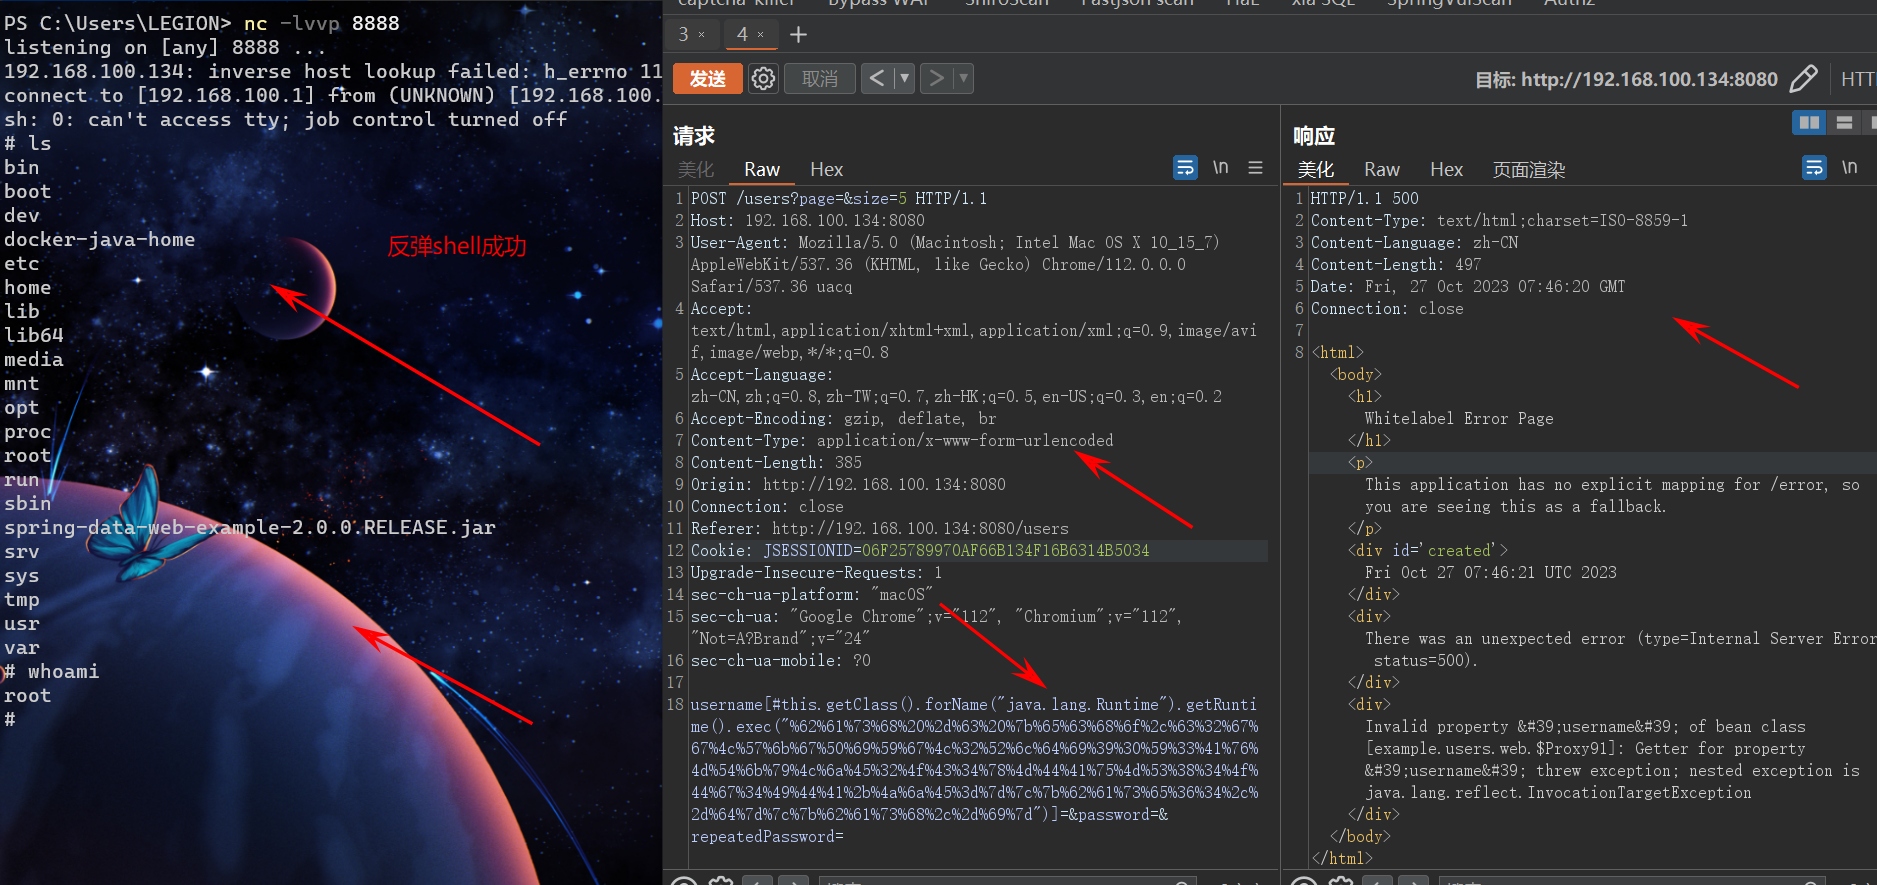Click the terminal's final # prompt
This screenshot has width=1877, height=885.
coord(9,719)
